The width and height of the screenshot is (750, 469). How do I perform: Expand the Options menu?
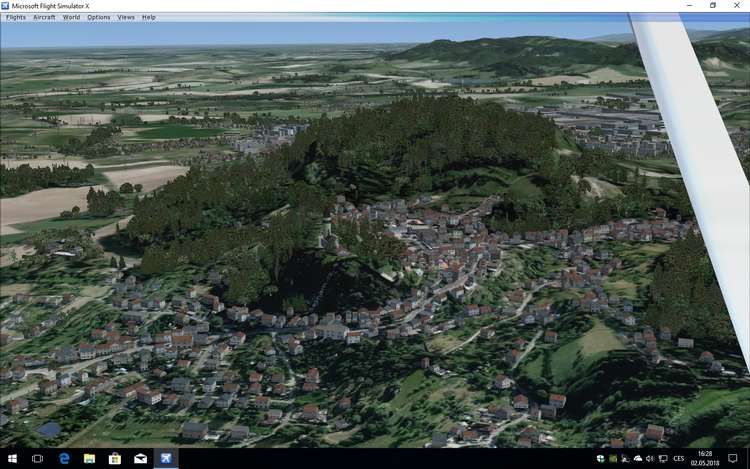98,17
